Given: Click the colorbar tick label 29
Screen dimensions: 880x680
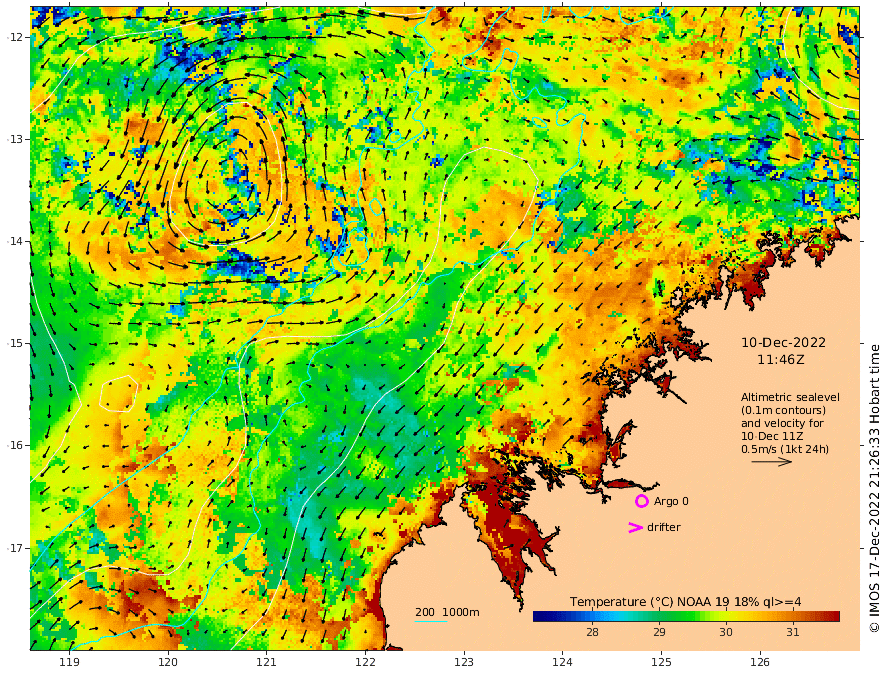Looking at the screenshot, I should pos(659,632).
